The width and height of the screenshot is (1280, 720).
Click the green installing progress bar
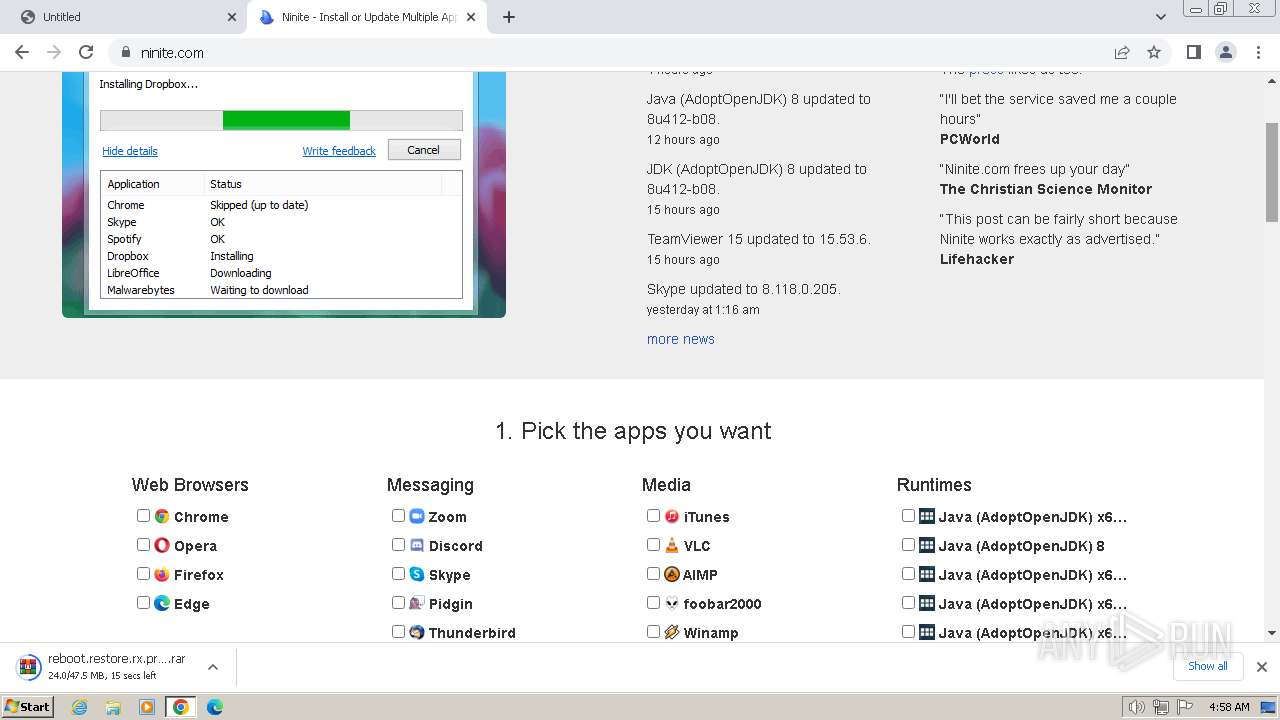tap(286, 120)
